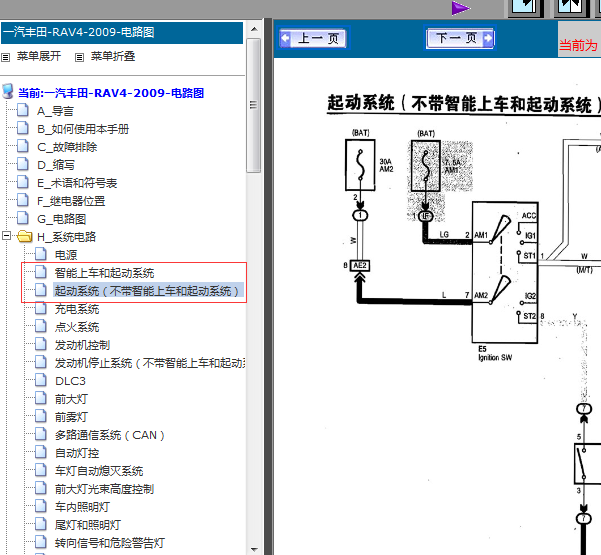Collapse the H_系统电路 folder node
Viewport: 601px width, 555px height.
coord(6,235)
